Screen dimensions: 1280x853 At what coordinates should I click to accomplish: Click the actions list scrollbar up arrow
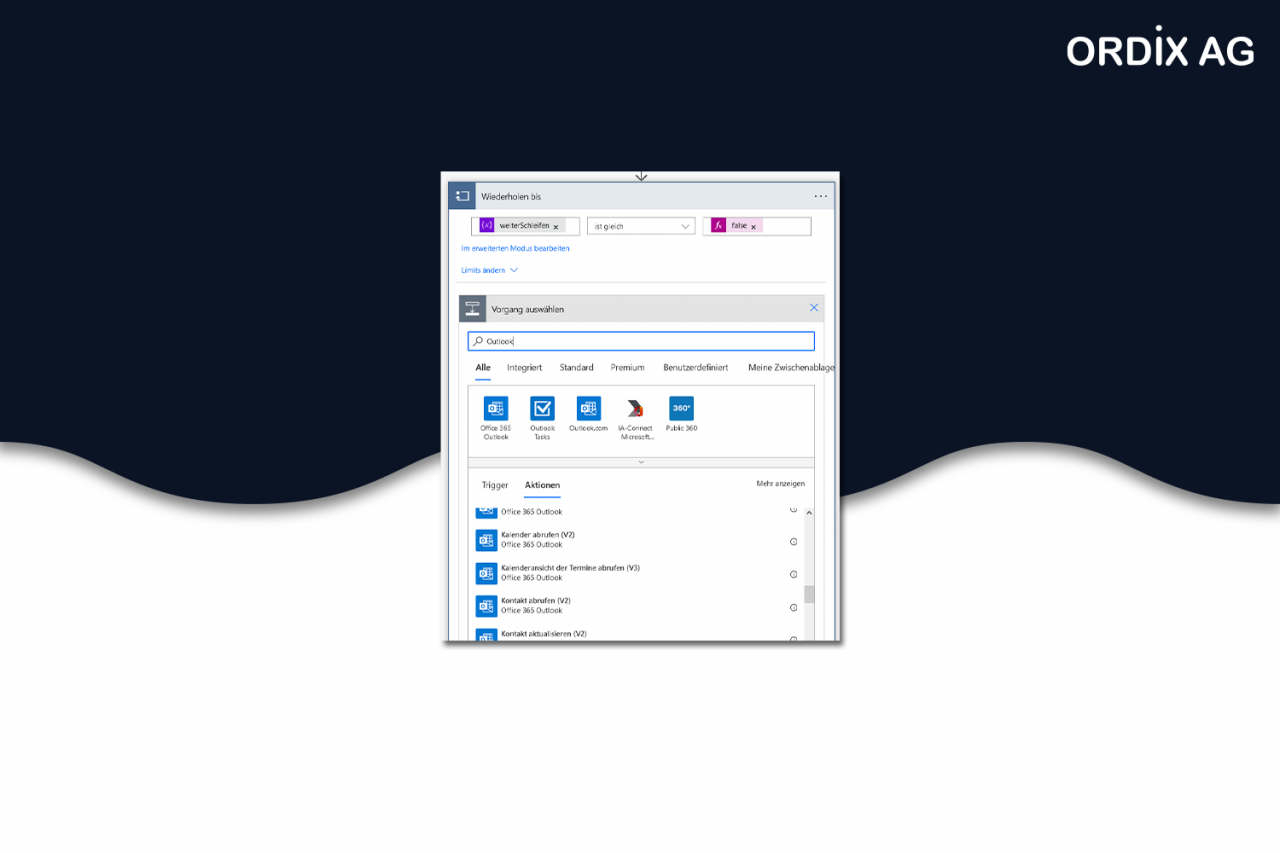click(x=809, y=512)
